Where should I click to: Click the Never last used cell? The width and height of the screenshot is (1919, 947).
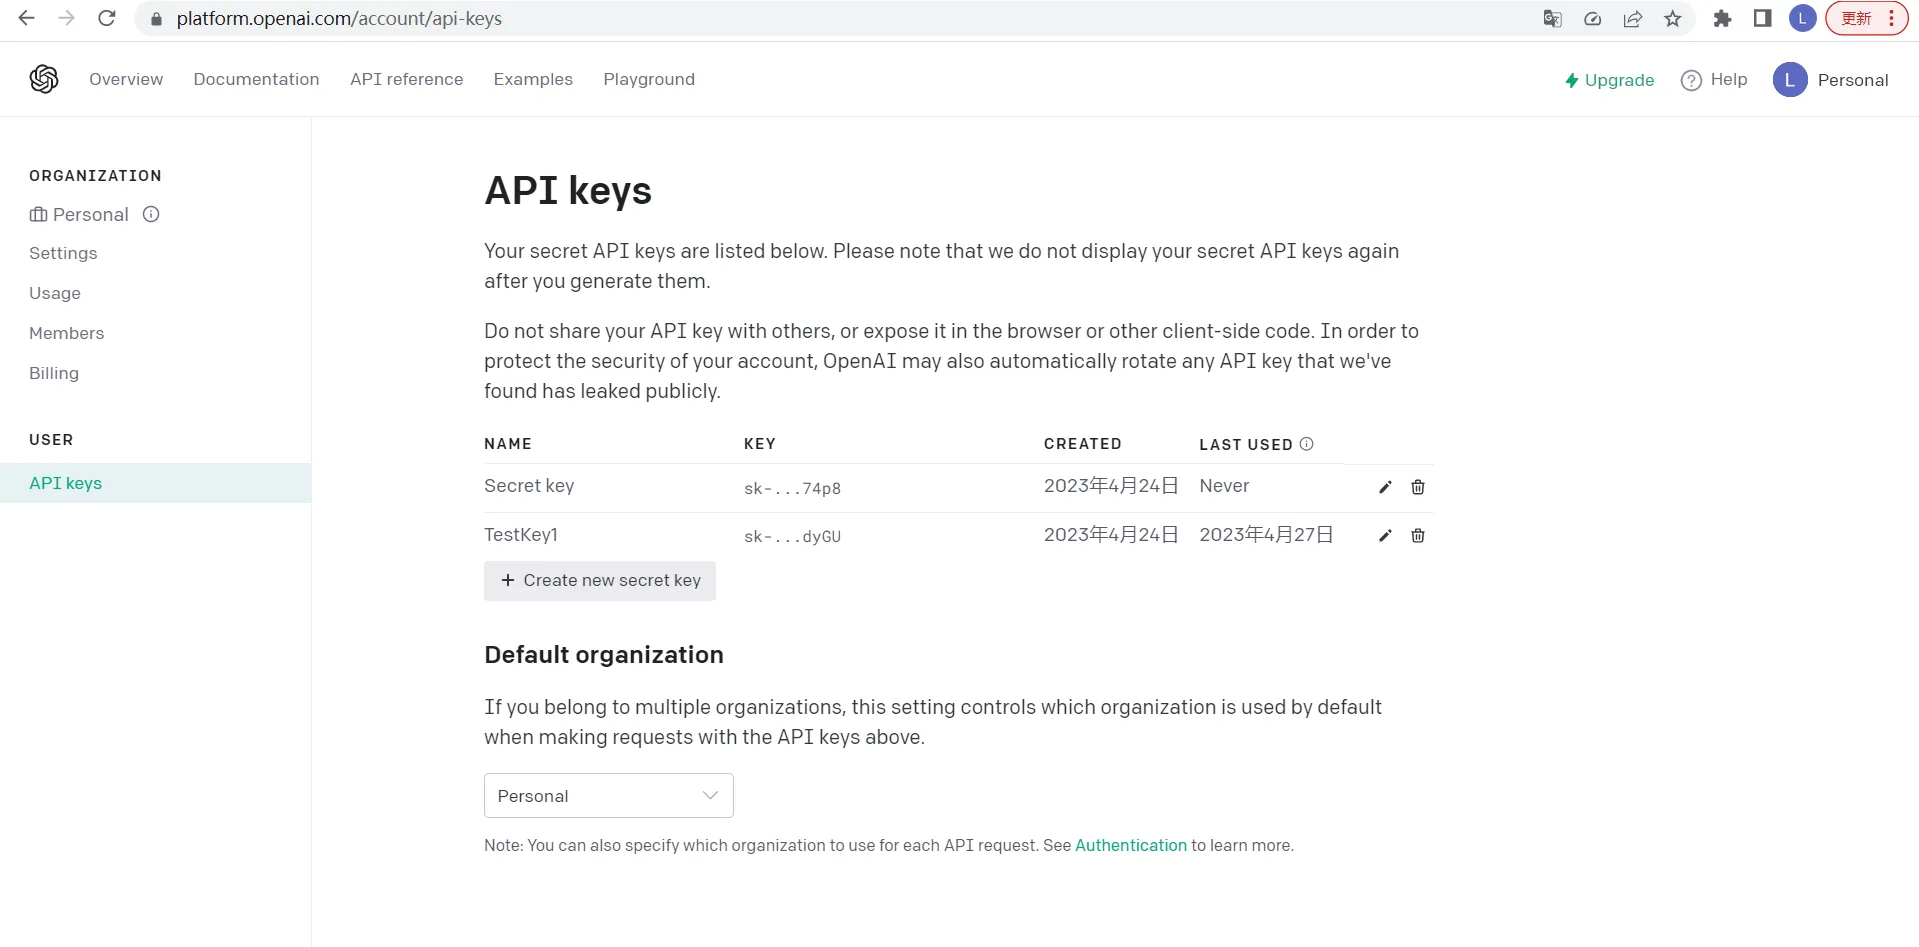1224,486
